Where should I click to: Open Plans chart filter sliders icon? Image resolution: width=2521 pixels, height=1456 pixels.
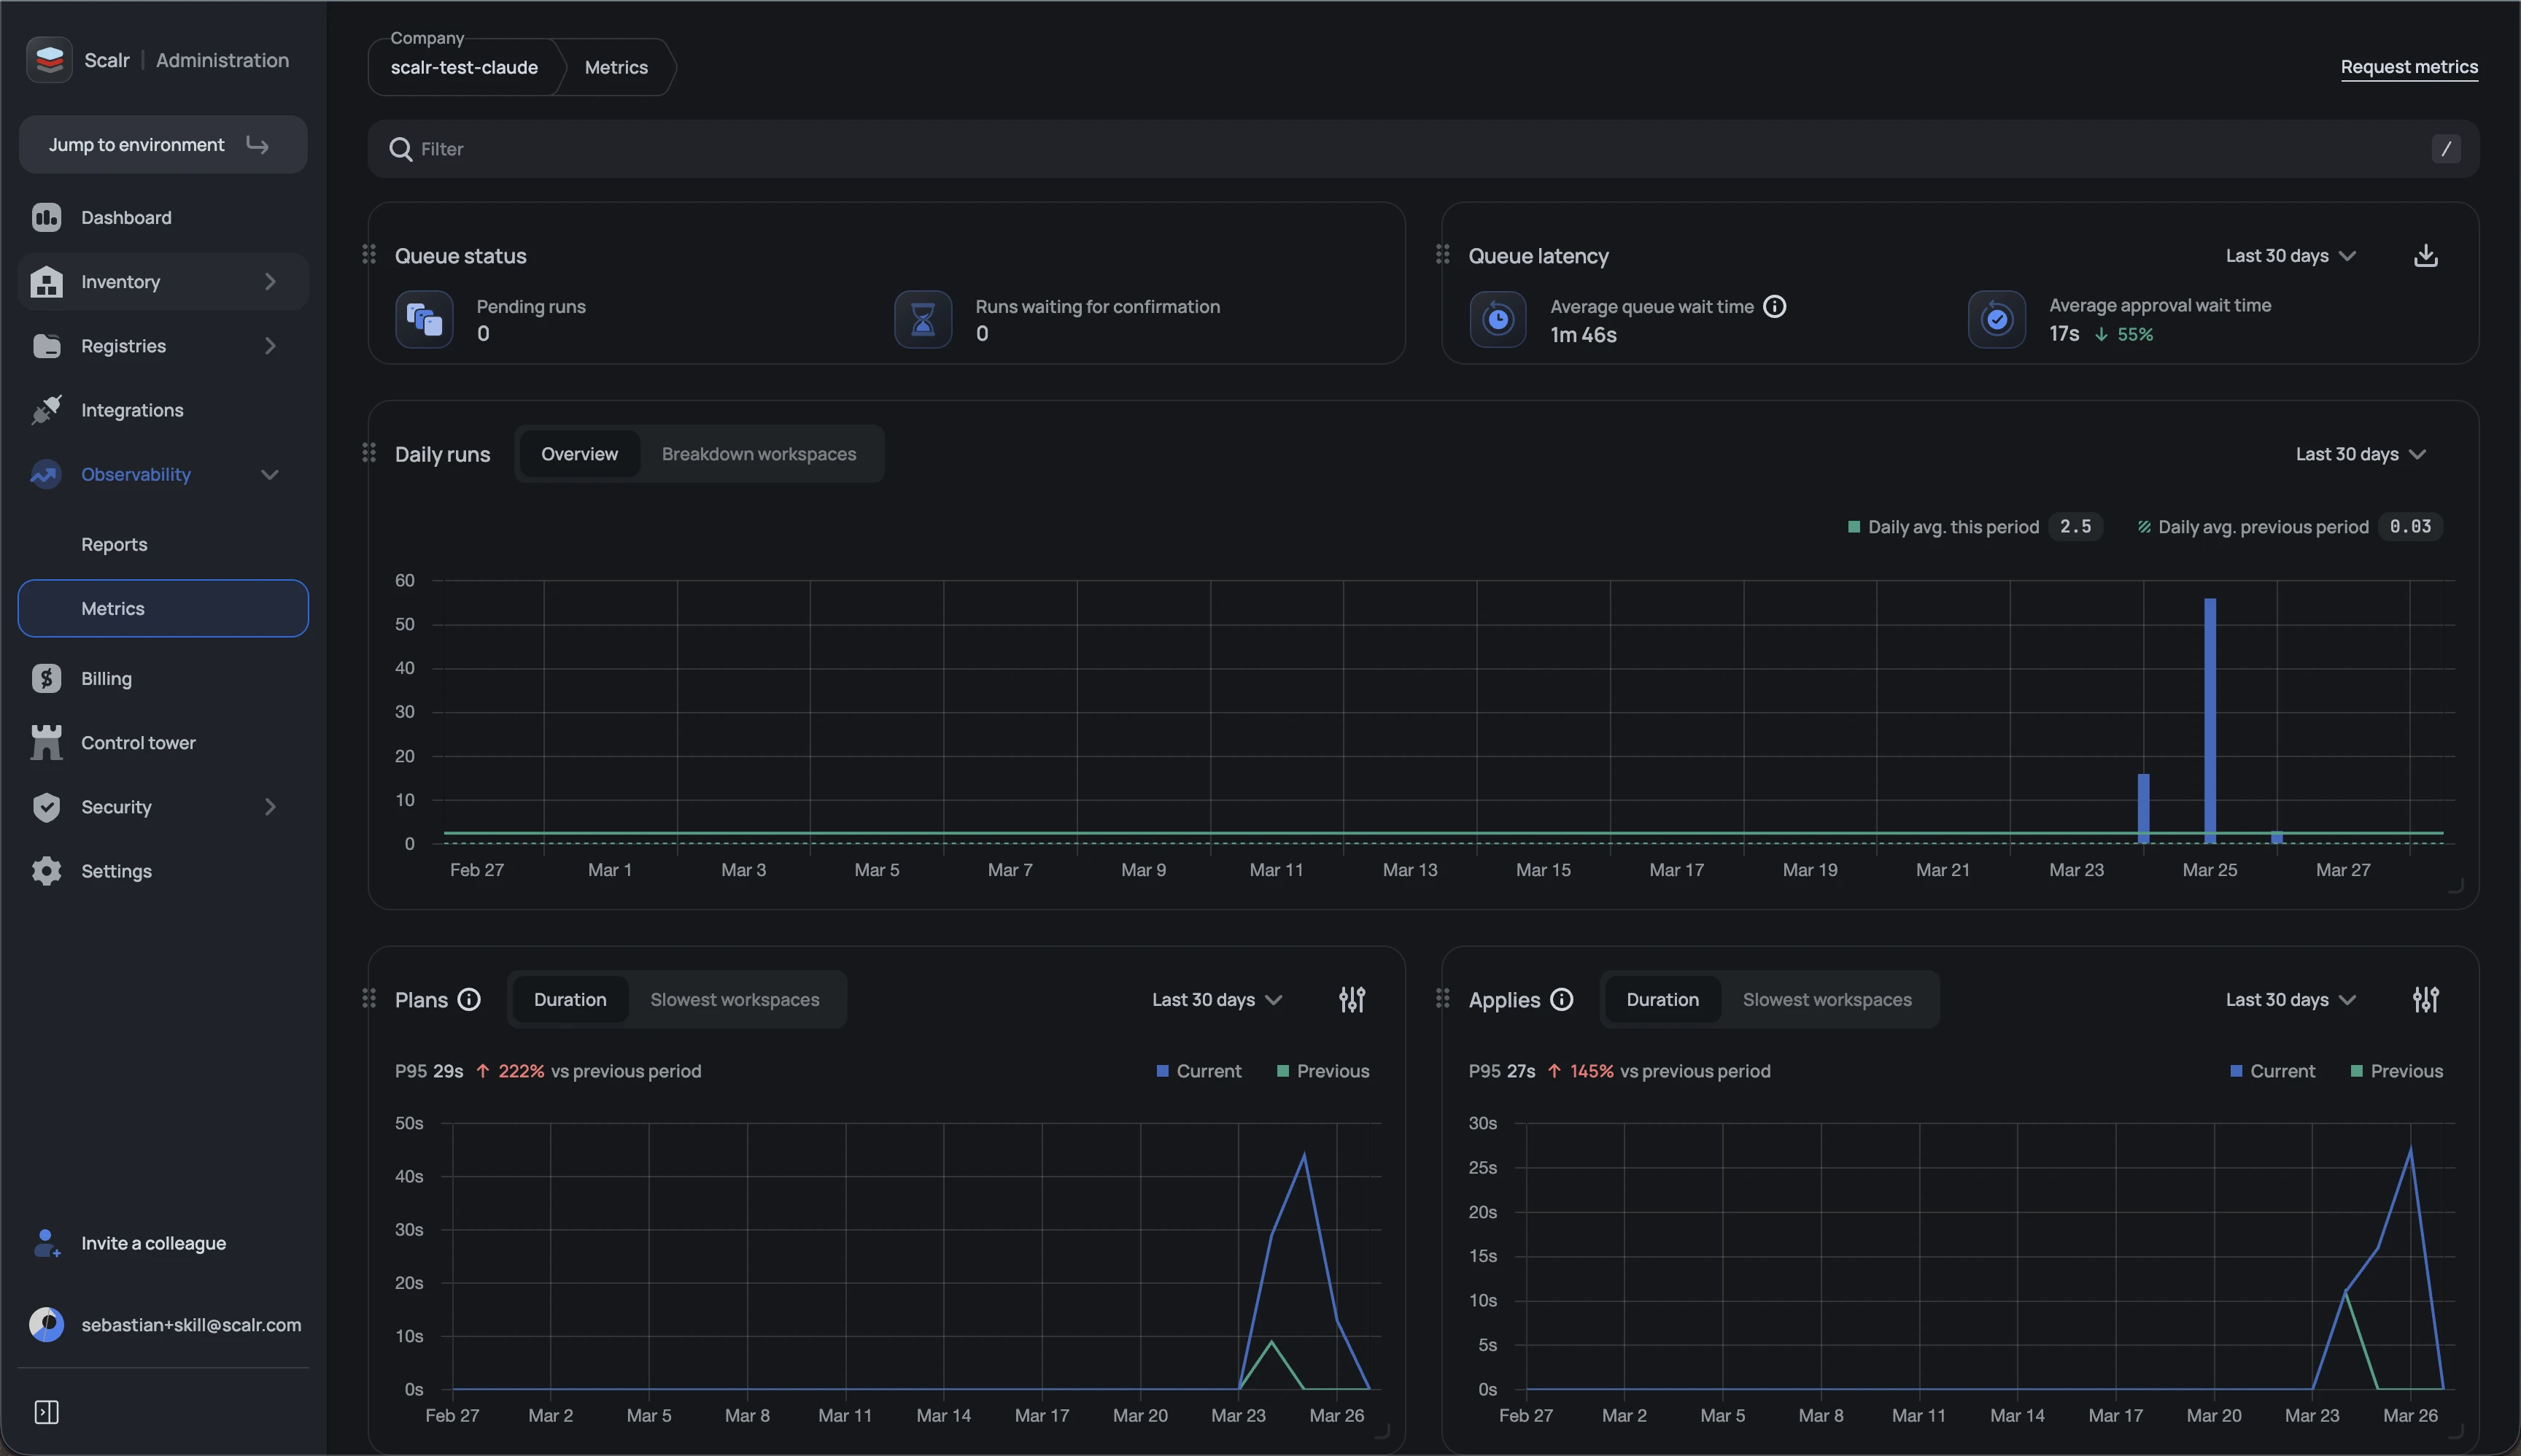pyautogui.click(x=1352, y=999)
